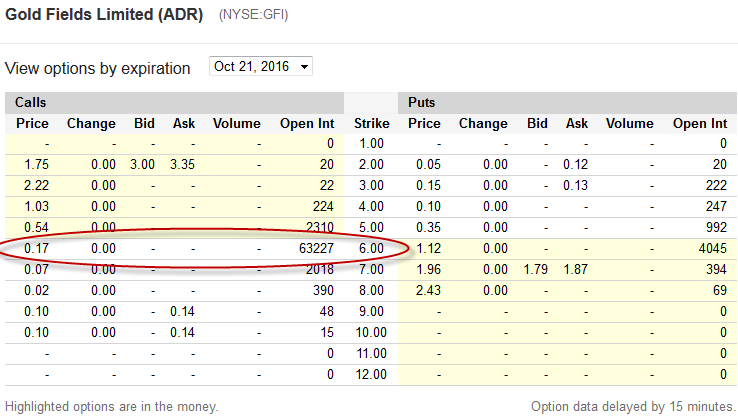Click the Gold Fields Limited (ADR) title
This screenshot has width=738, height=419.
pos(104,15)
